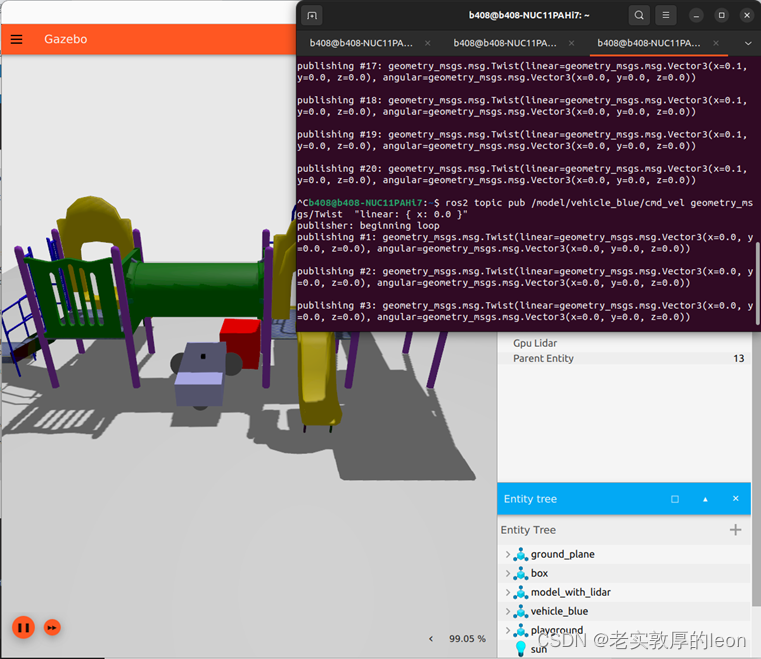Image resolution: width=761 pixels, height=659 pixels.
Task: Expand the vehicle_blue entity
Action: 508,611
